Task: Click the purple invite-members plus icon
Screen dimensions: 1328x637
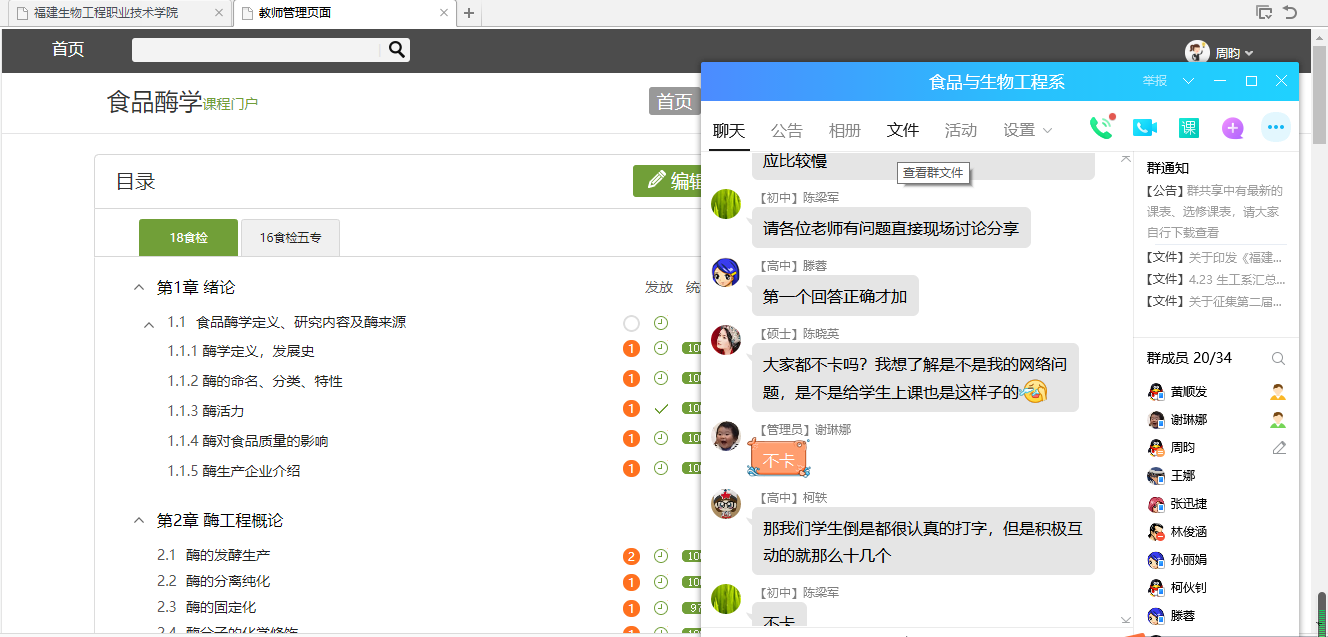Action: pos(1232,128)
